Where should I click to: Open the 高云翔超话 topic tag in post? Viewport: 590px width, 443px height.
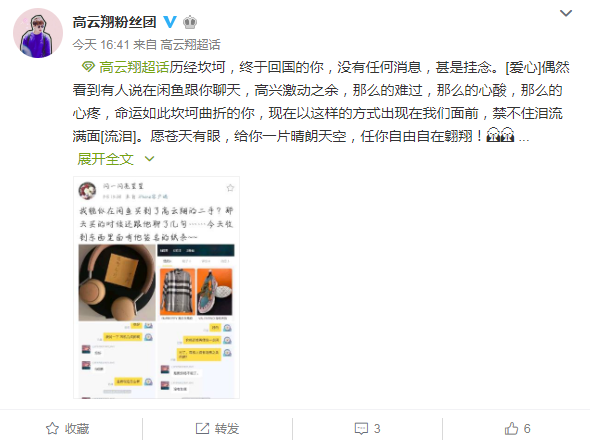tap(134, 67)
